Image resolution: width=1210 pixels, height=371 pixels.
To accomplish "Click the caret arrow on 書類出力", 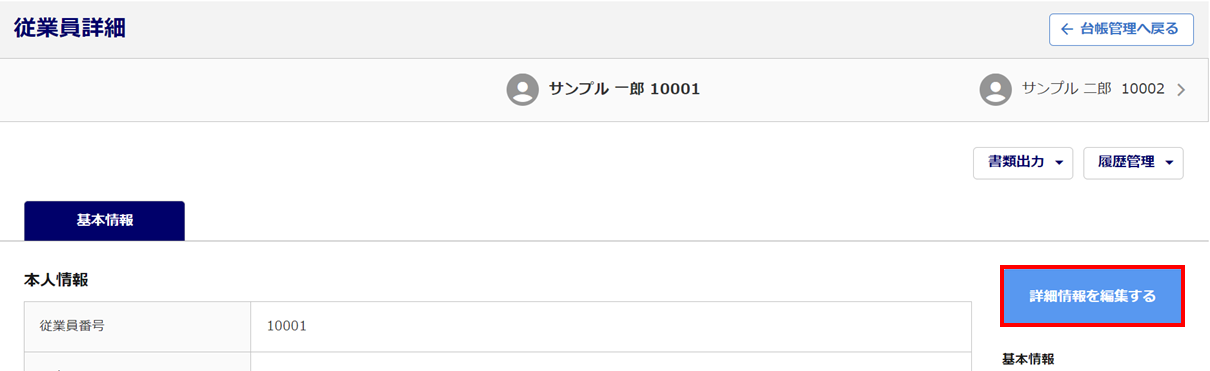I will click(1058, 163).
